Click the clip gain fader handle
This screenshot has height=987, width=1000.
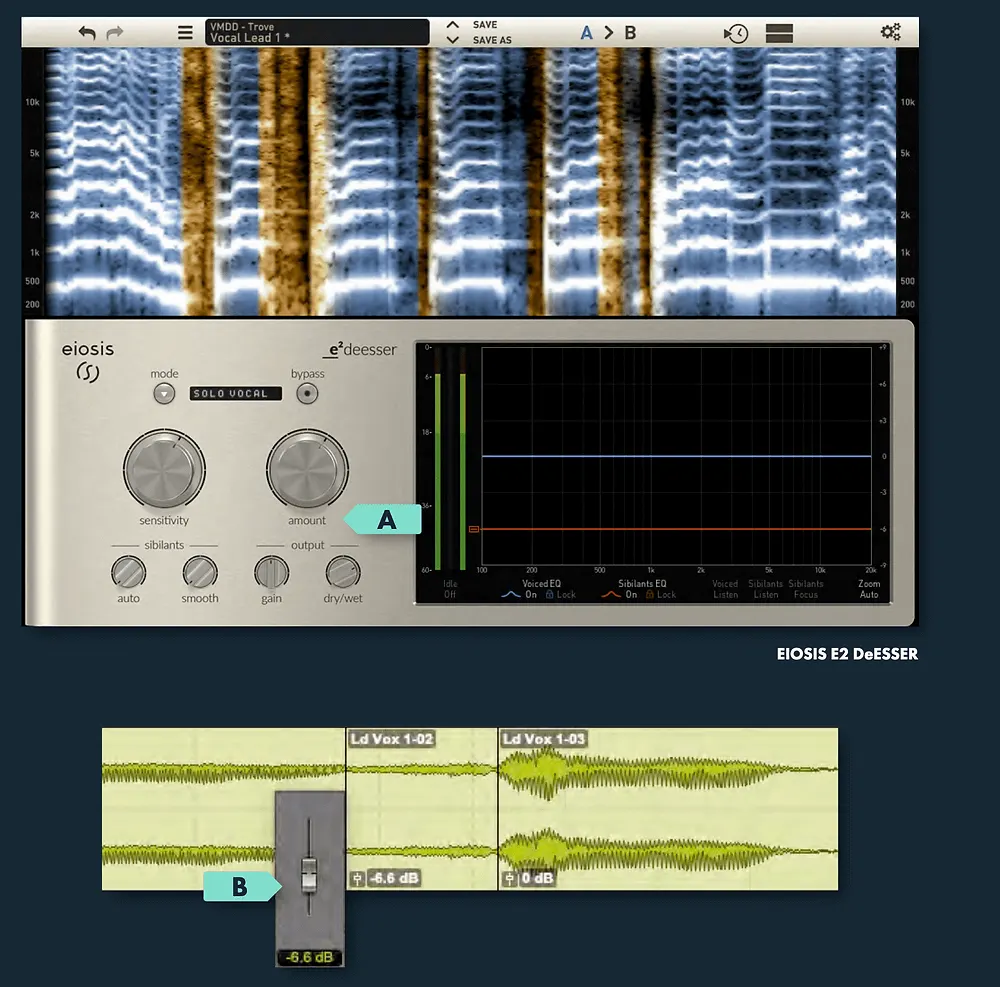309,874
